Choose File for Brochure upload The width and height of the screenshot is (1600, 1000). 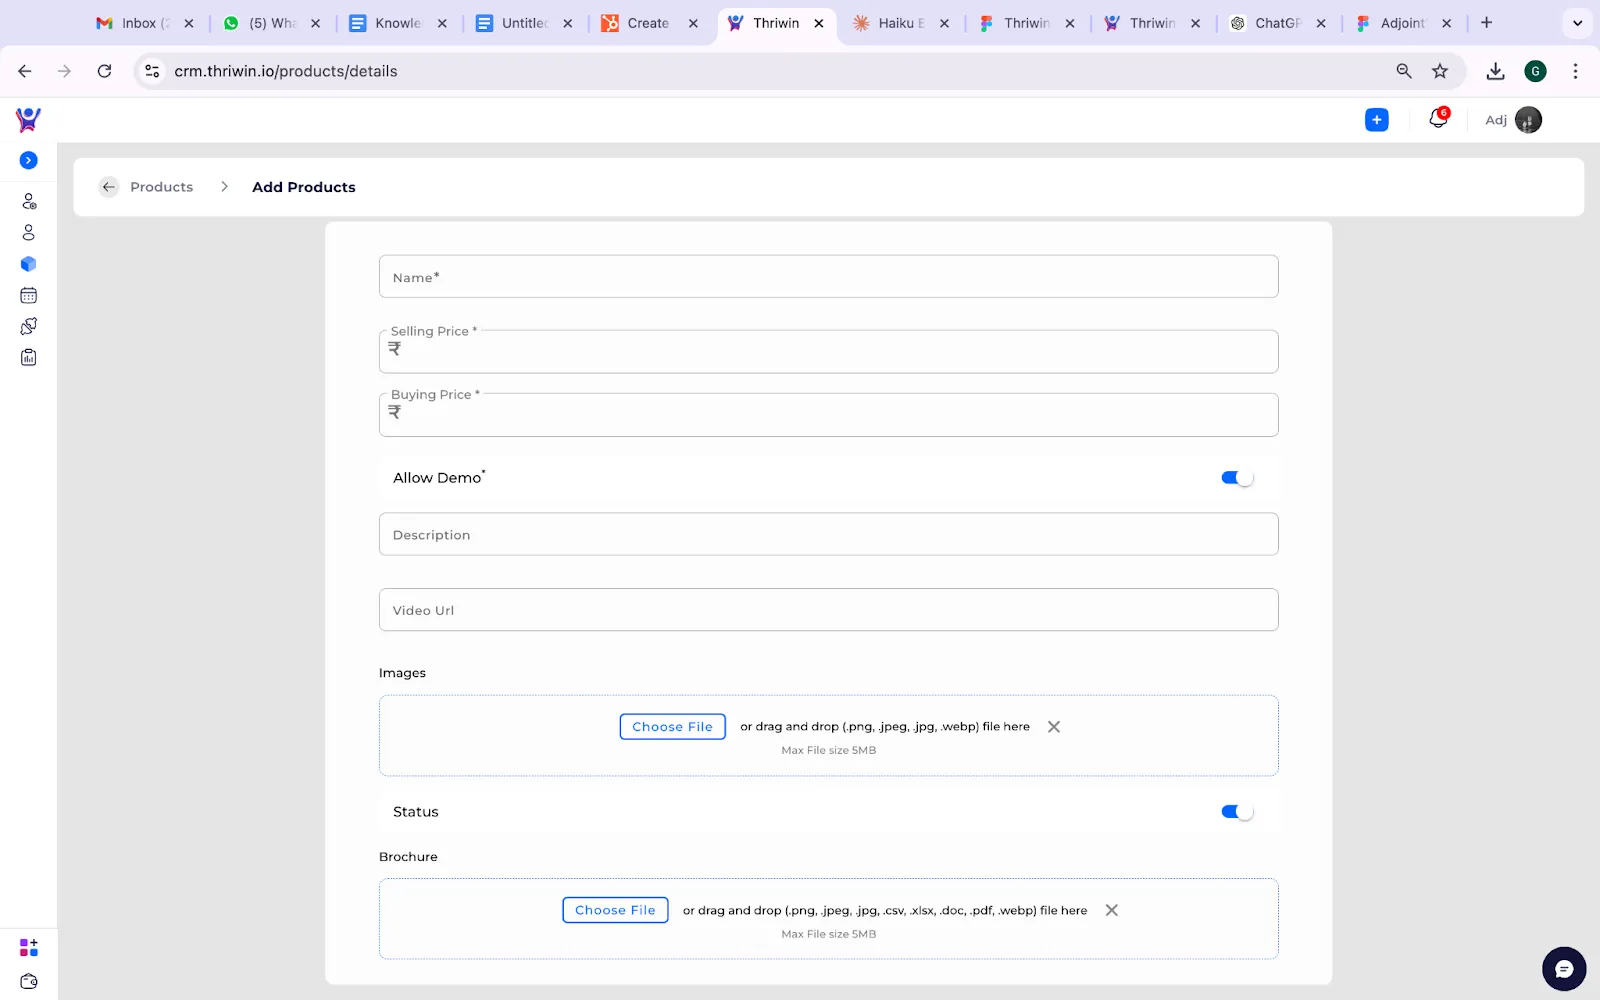(615, 910)
